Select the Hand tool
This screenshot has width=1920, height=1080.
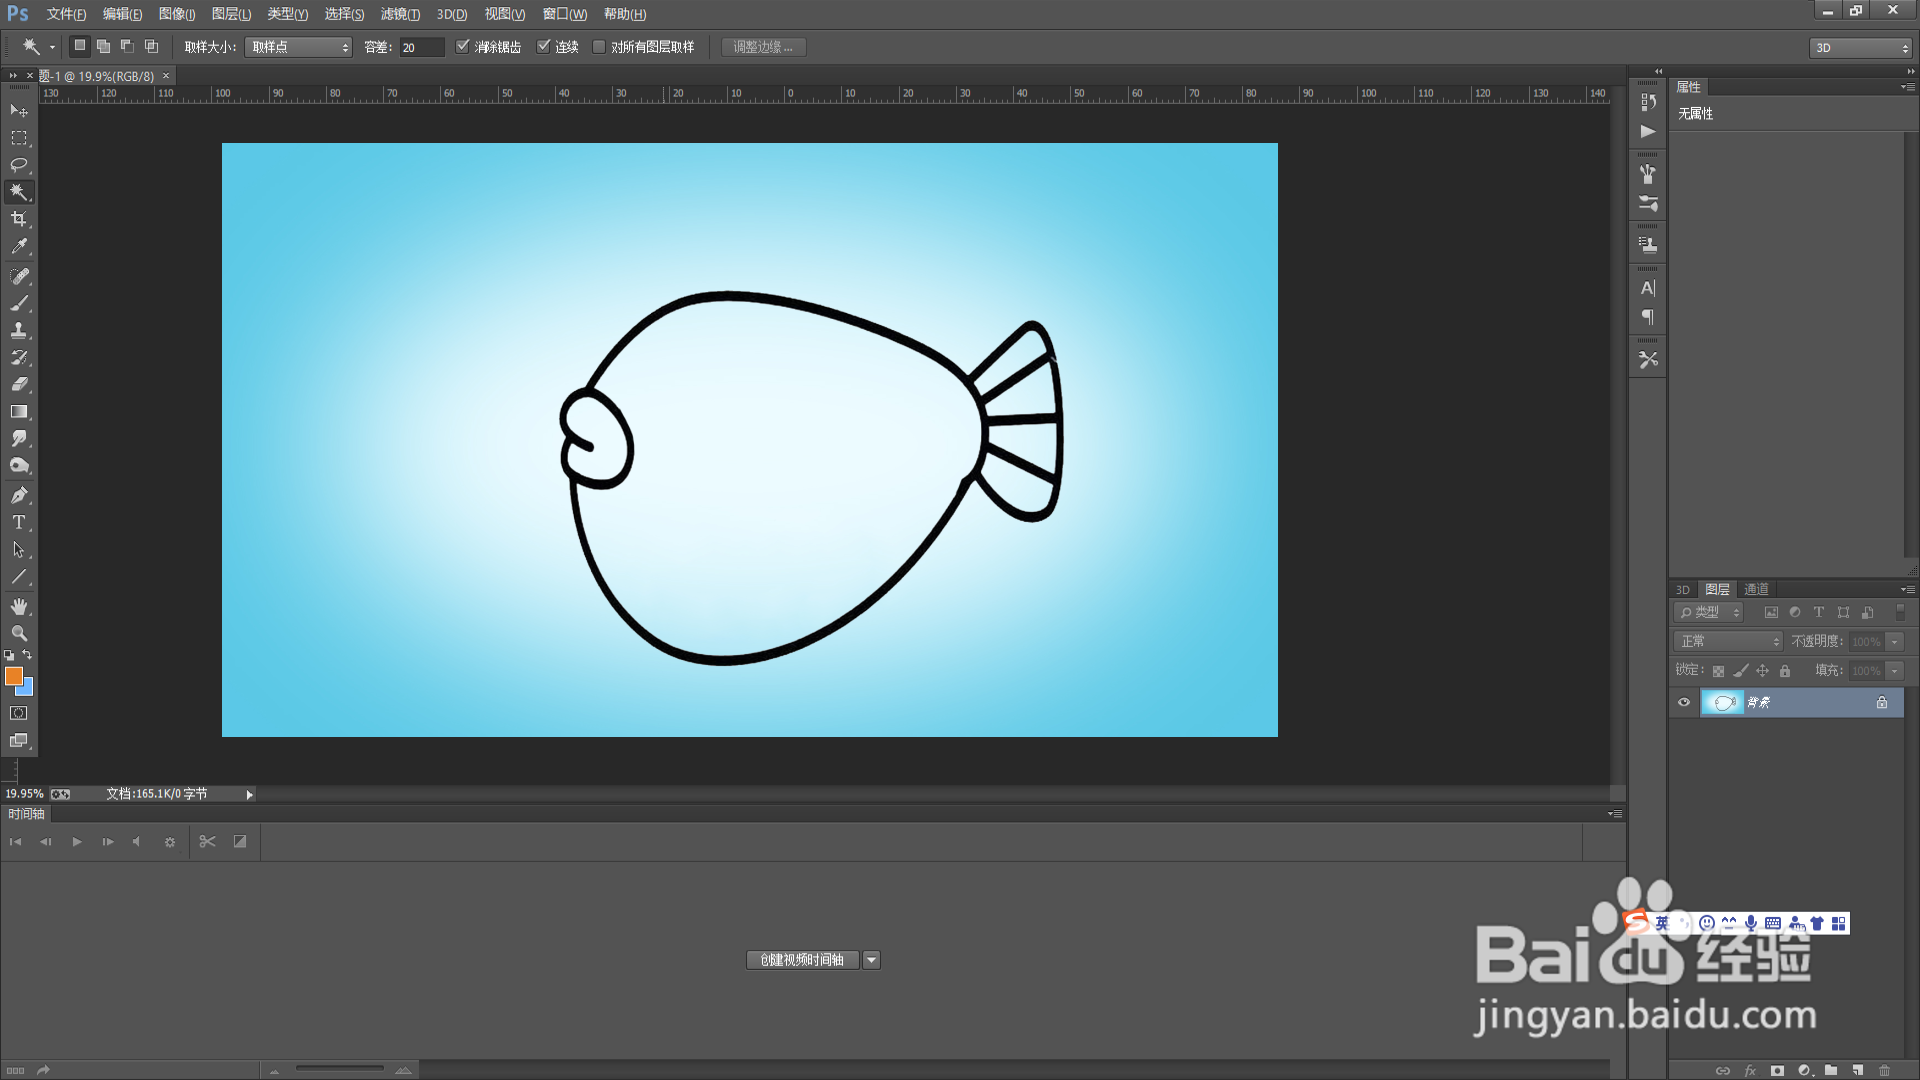click(x=19, y=606)
